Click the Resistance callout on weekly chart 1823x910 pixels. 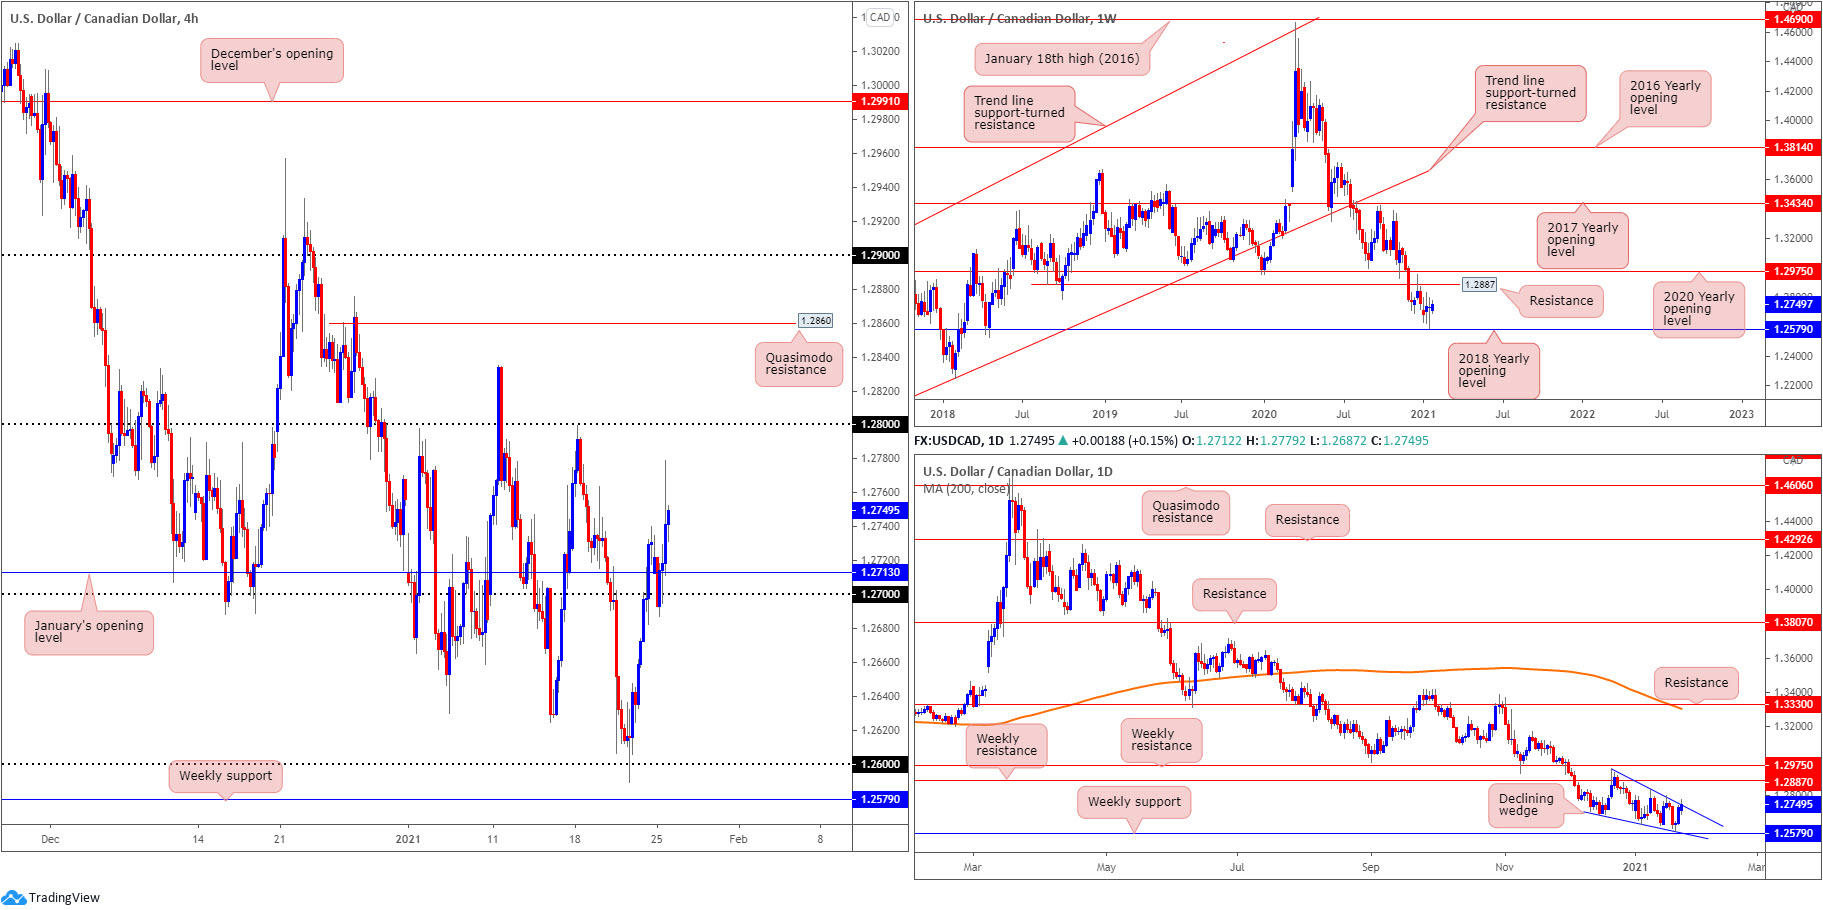(x=1561, y=301)
